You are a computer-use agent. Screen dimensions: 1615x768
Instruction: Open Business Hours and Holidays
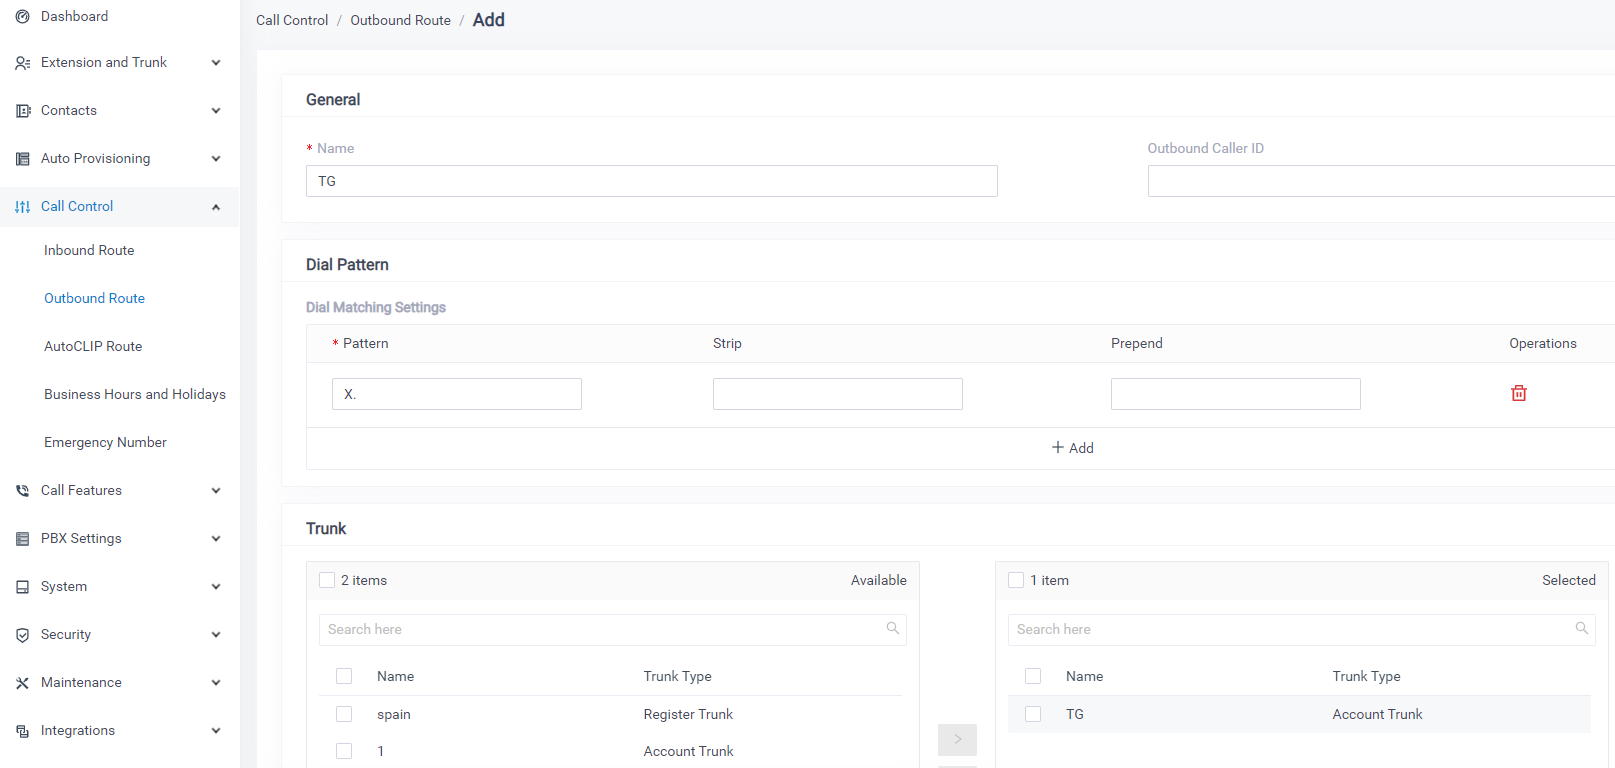coord(135,394)
